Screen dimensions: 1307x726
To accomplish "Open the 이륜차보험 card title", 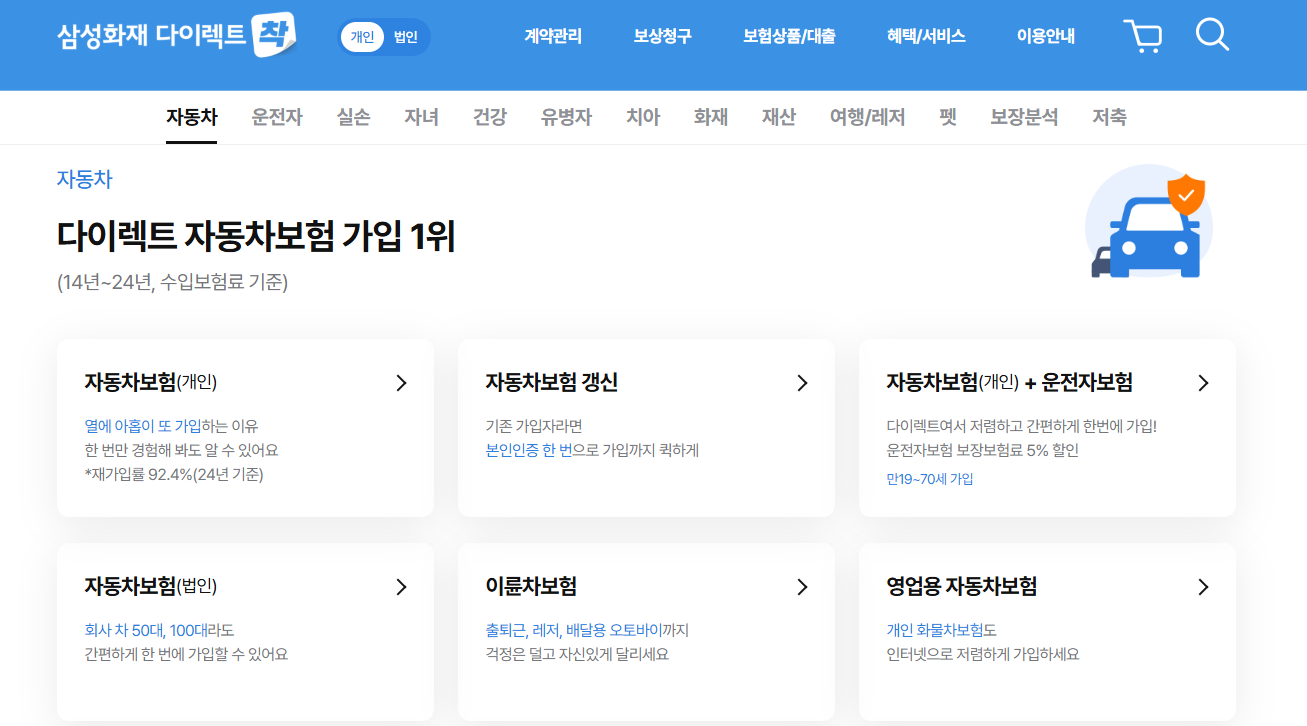I will [531, 586].
